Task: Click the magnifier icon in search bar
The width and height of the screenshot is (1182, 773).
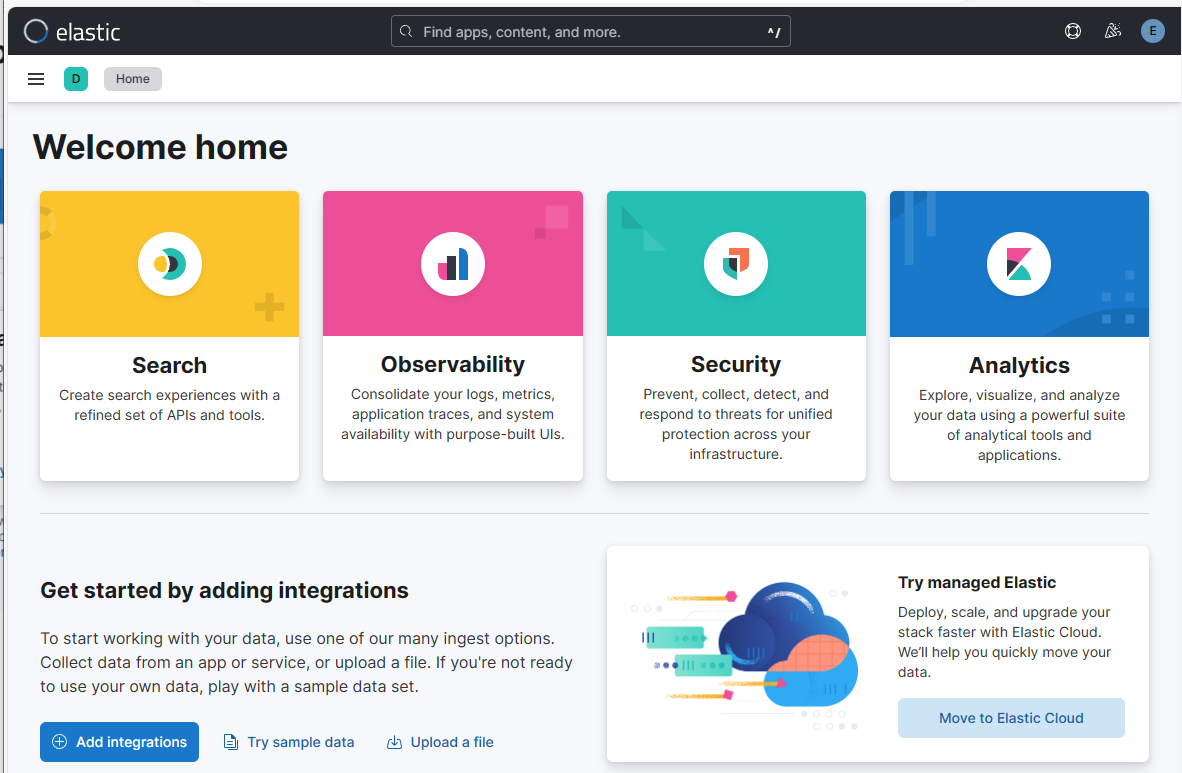Action: (406, 32)
